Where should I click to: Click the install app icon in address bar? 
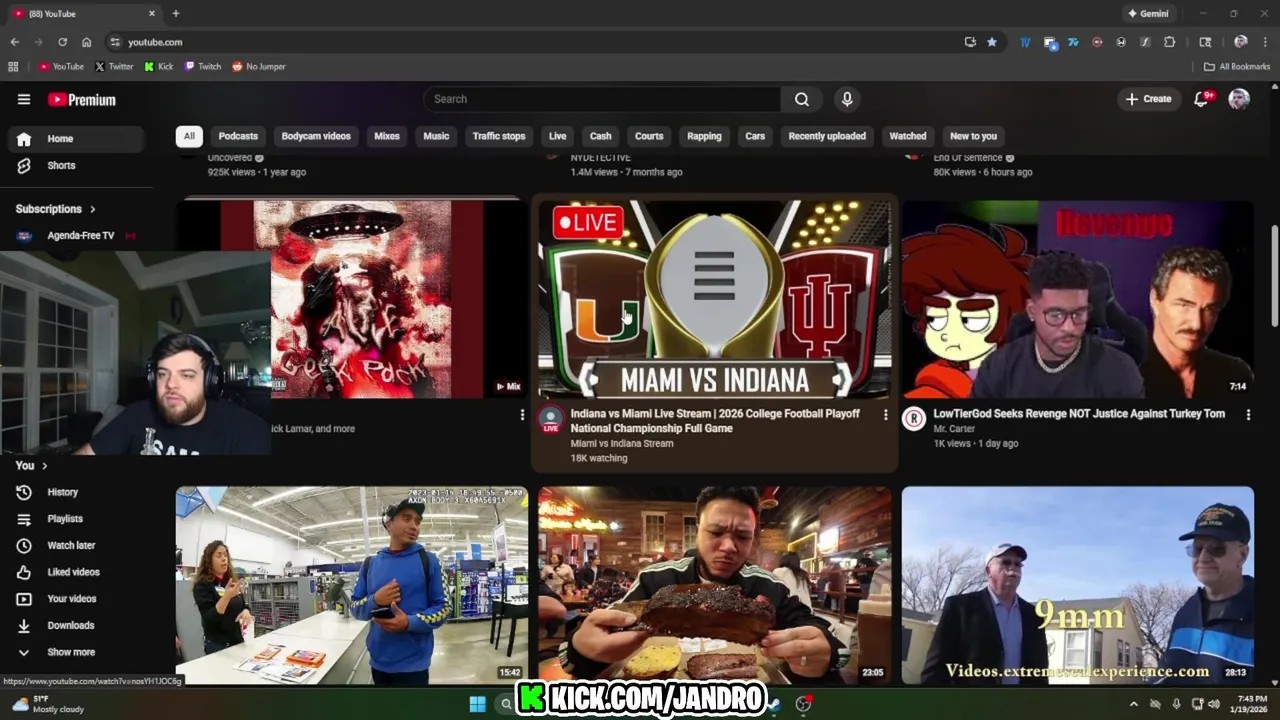970,42
